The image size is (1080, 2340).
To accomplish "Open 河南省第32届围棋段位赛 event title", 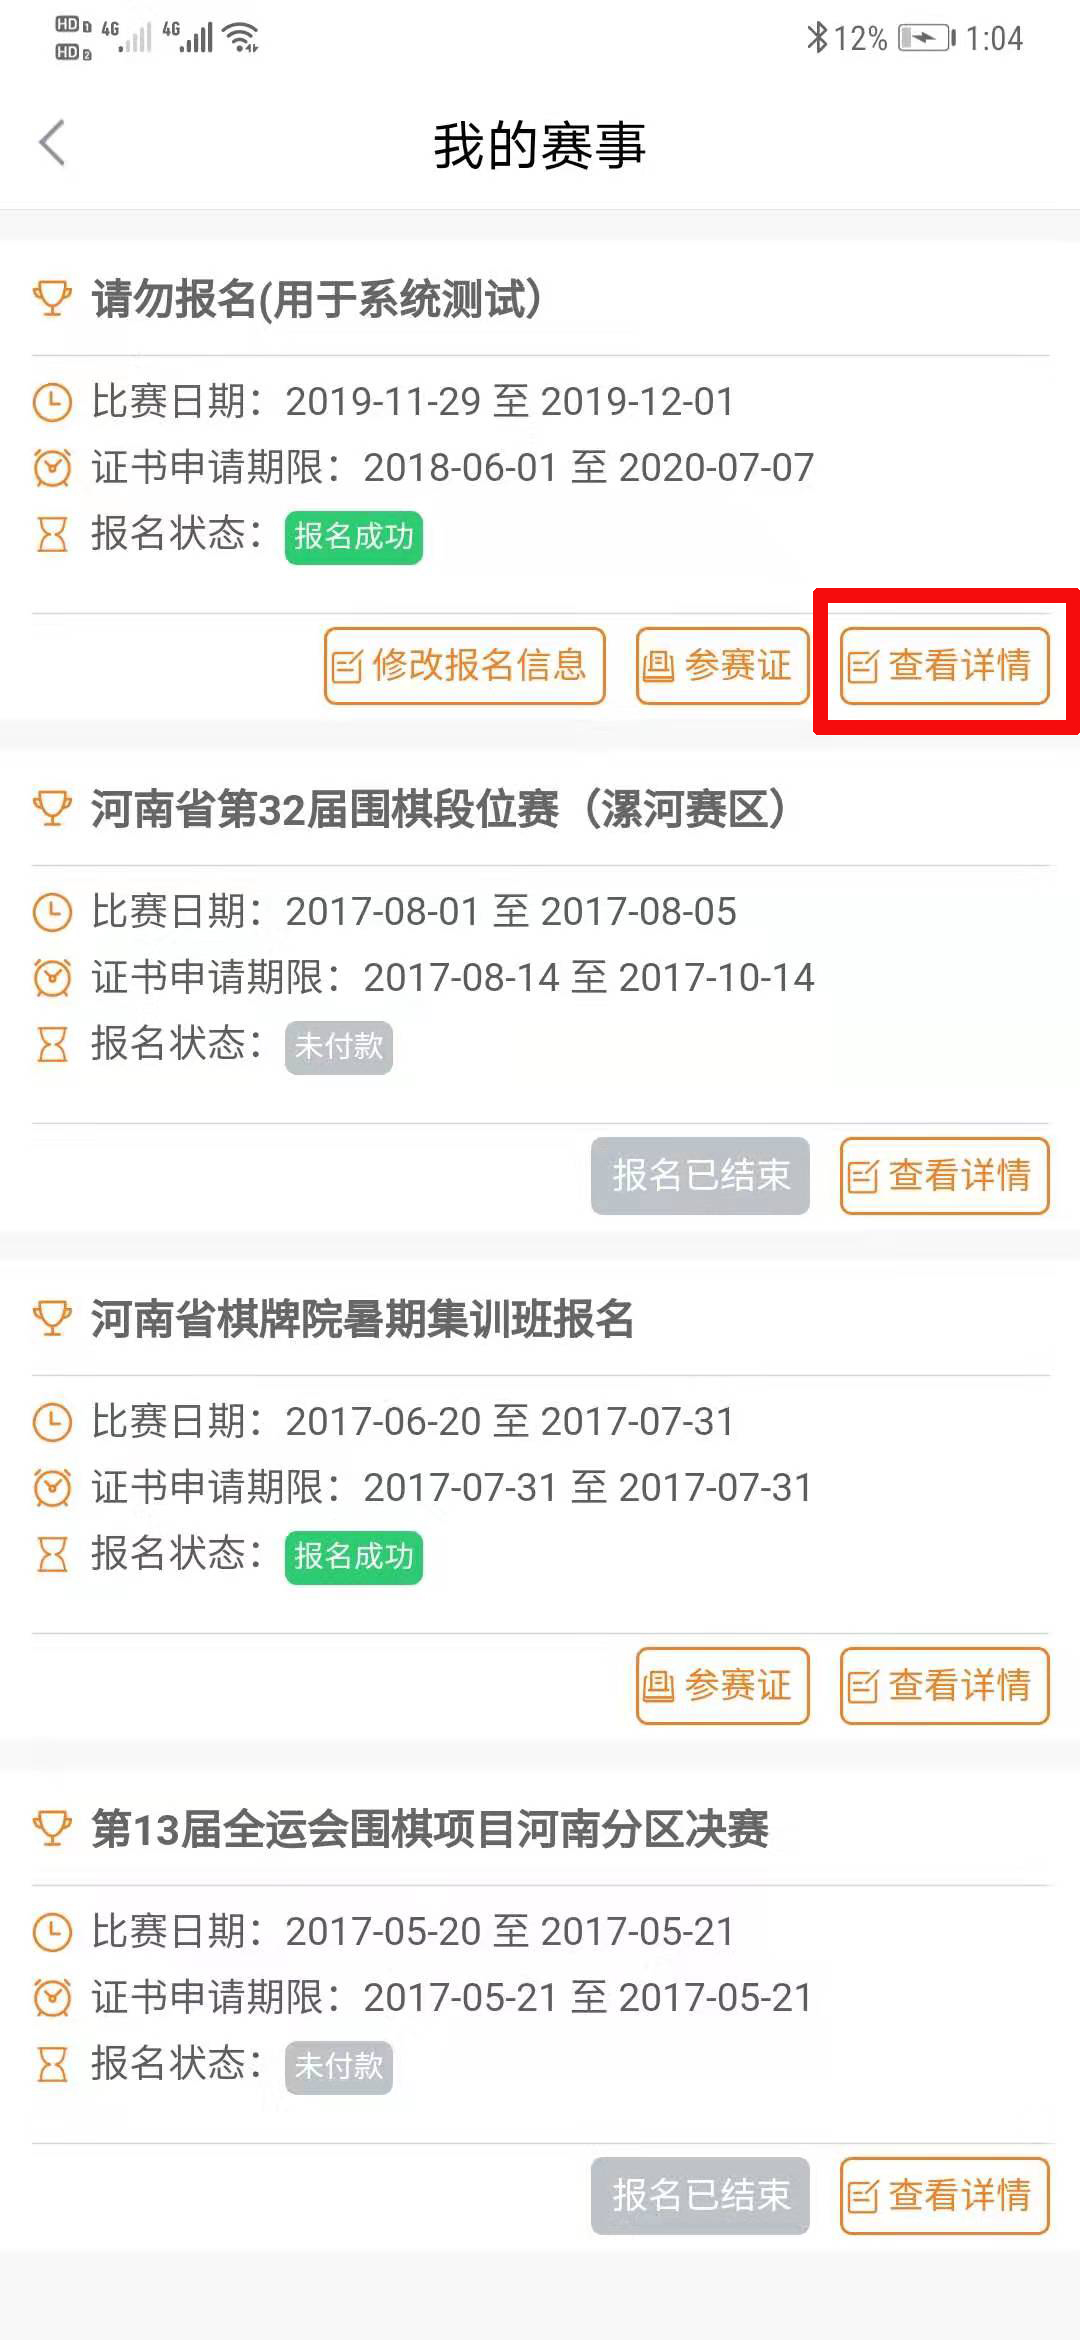I will click(x=439, y=809).
